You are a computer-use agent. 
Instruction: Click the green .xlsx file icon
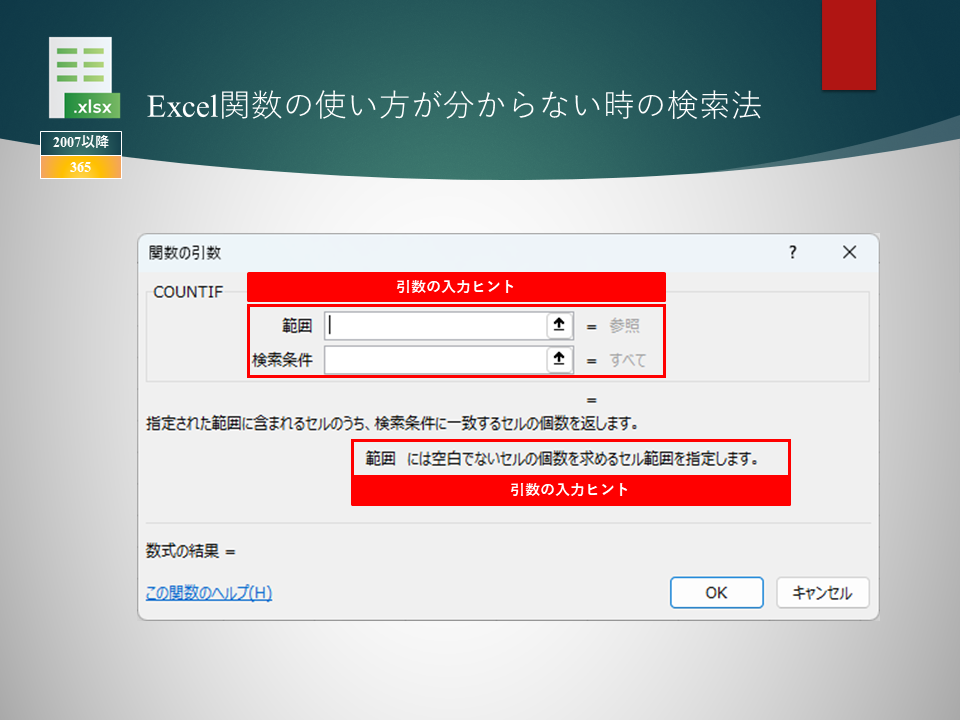pyautogui.click(x=81, y=79)
